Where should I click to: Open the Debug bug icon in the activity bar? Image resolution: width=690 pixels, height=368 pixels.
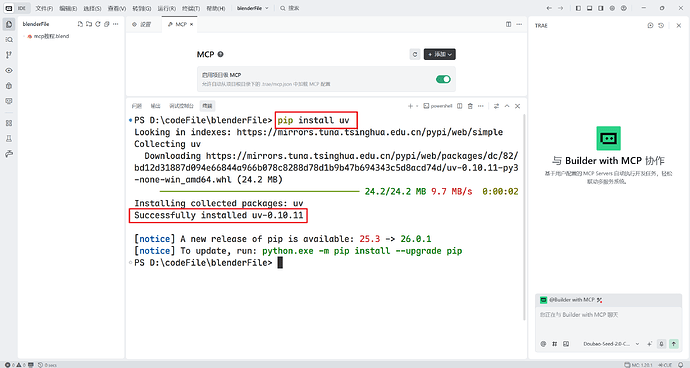click(x=9, y=86)
